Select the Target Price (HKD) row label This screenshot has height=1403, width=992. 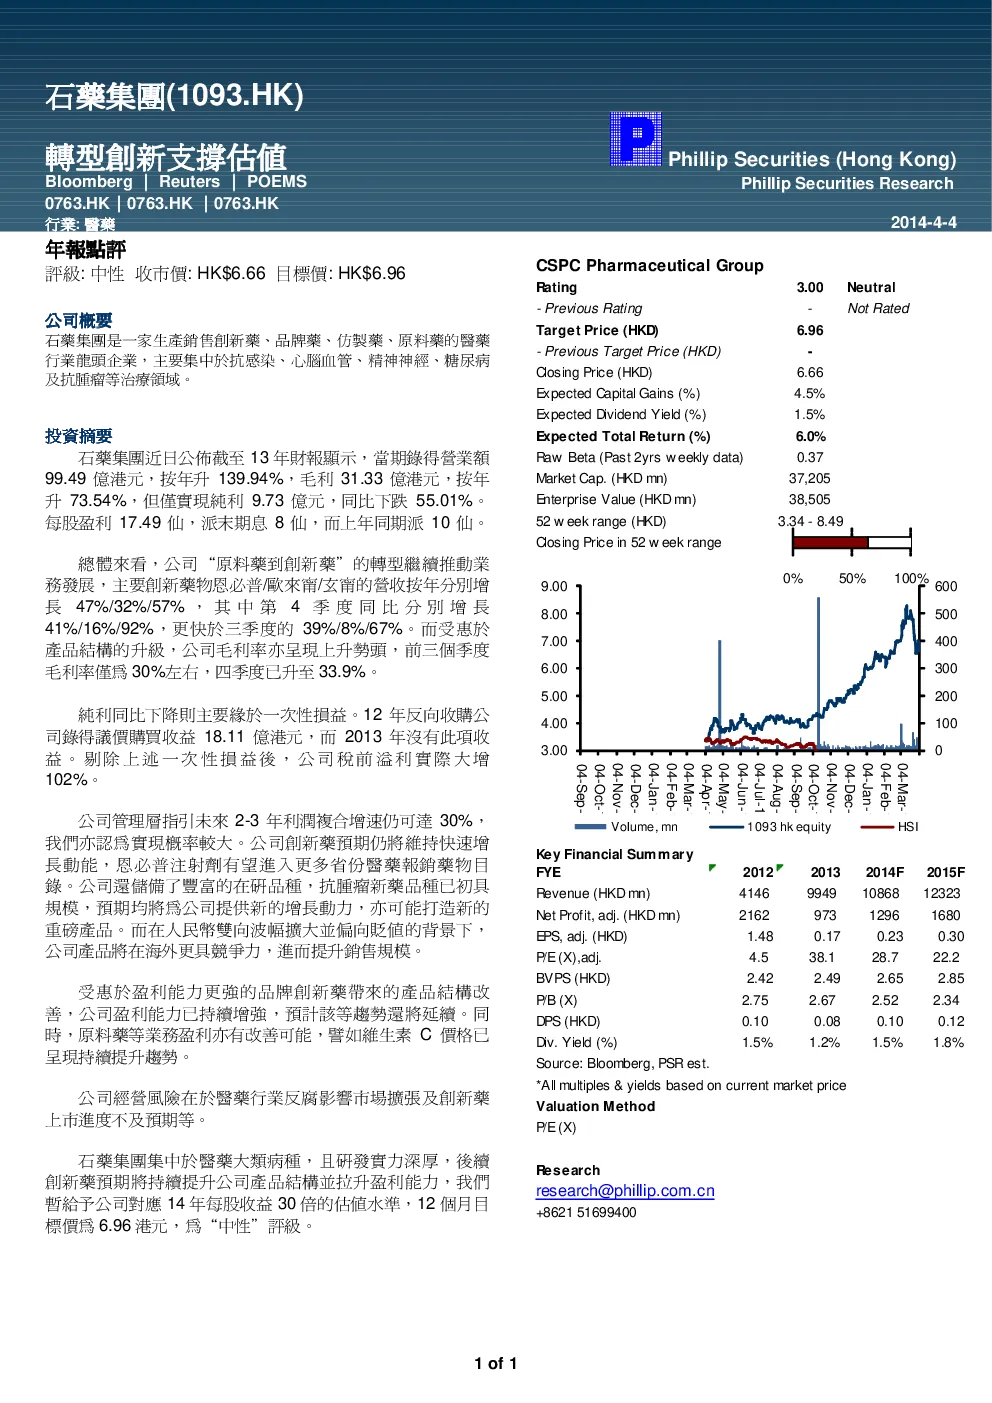[597, 330]
